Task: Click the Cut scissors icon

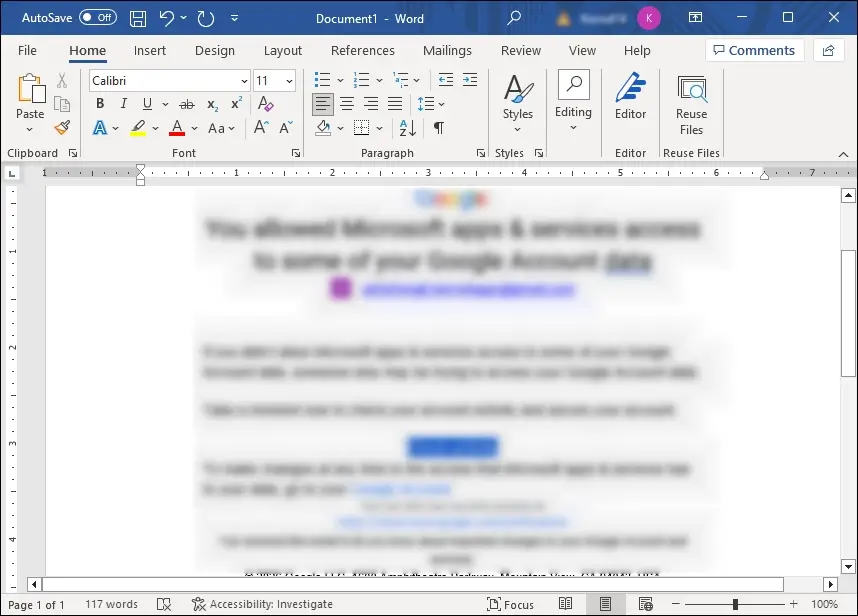Action: coord(62,80)
